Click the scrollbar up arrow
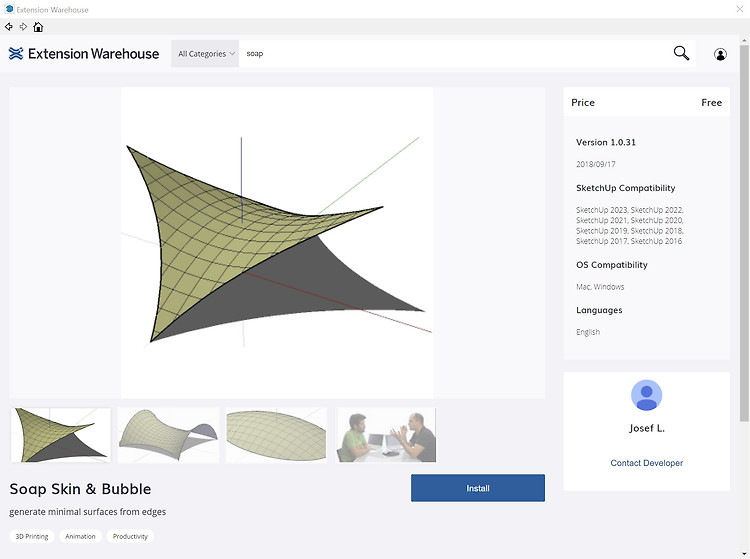This screenshot has width=750, height=559. point(744,40)
